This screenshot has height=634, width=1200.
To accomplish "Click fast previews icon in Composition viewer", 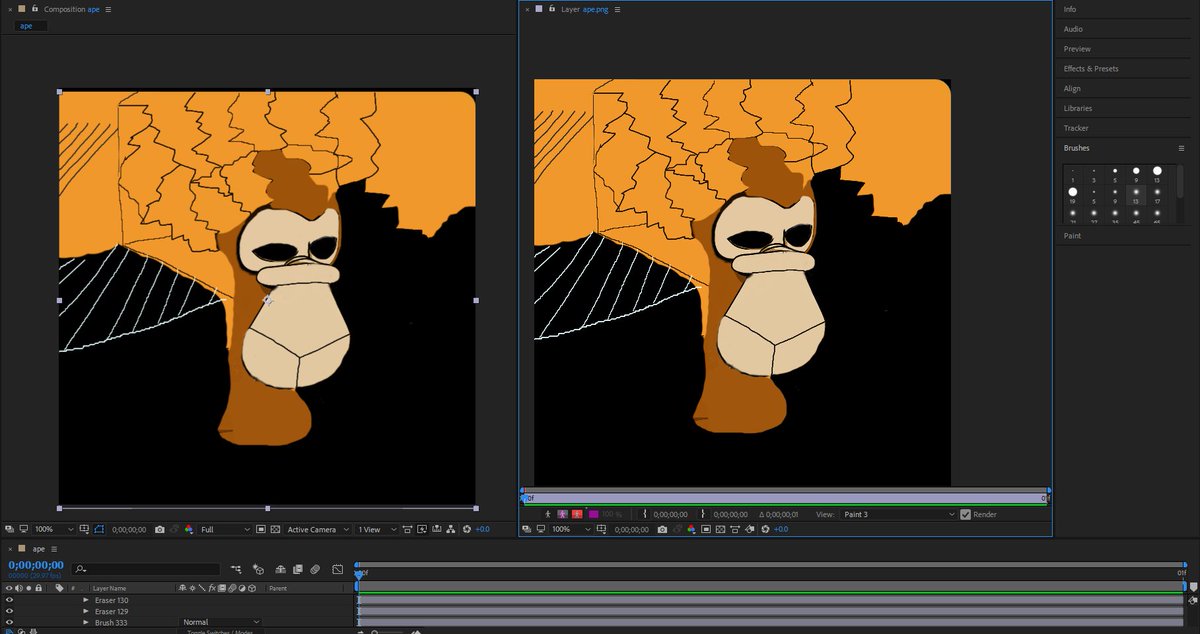I will [421, 529].
